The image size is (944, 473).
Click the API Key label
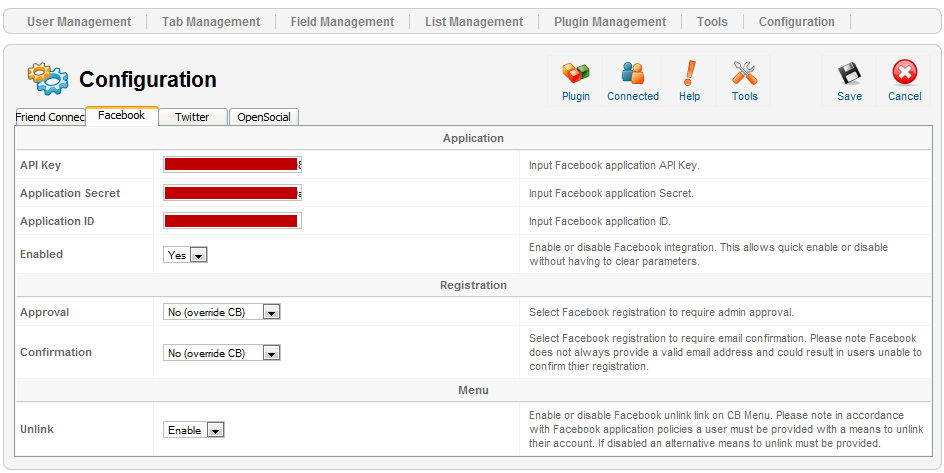[40, 165]
